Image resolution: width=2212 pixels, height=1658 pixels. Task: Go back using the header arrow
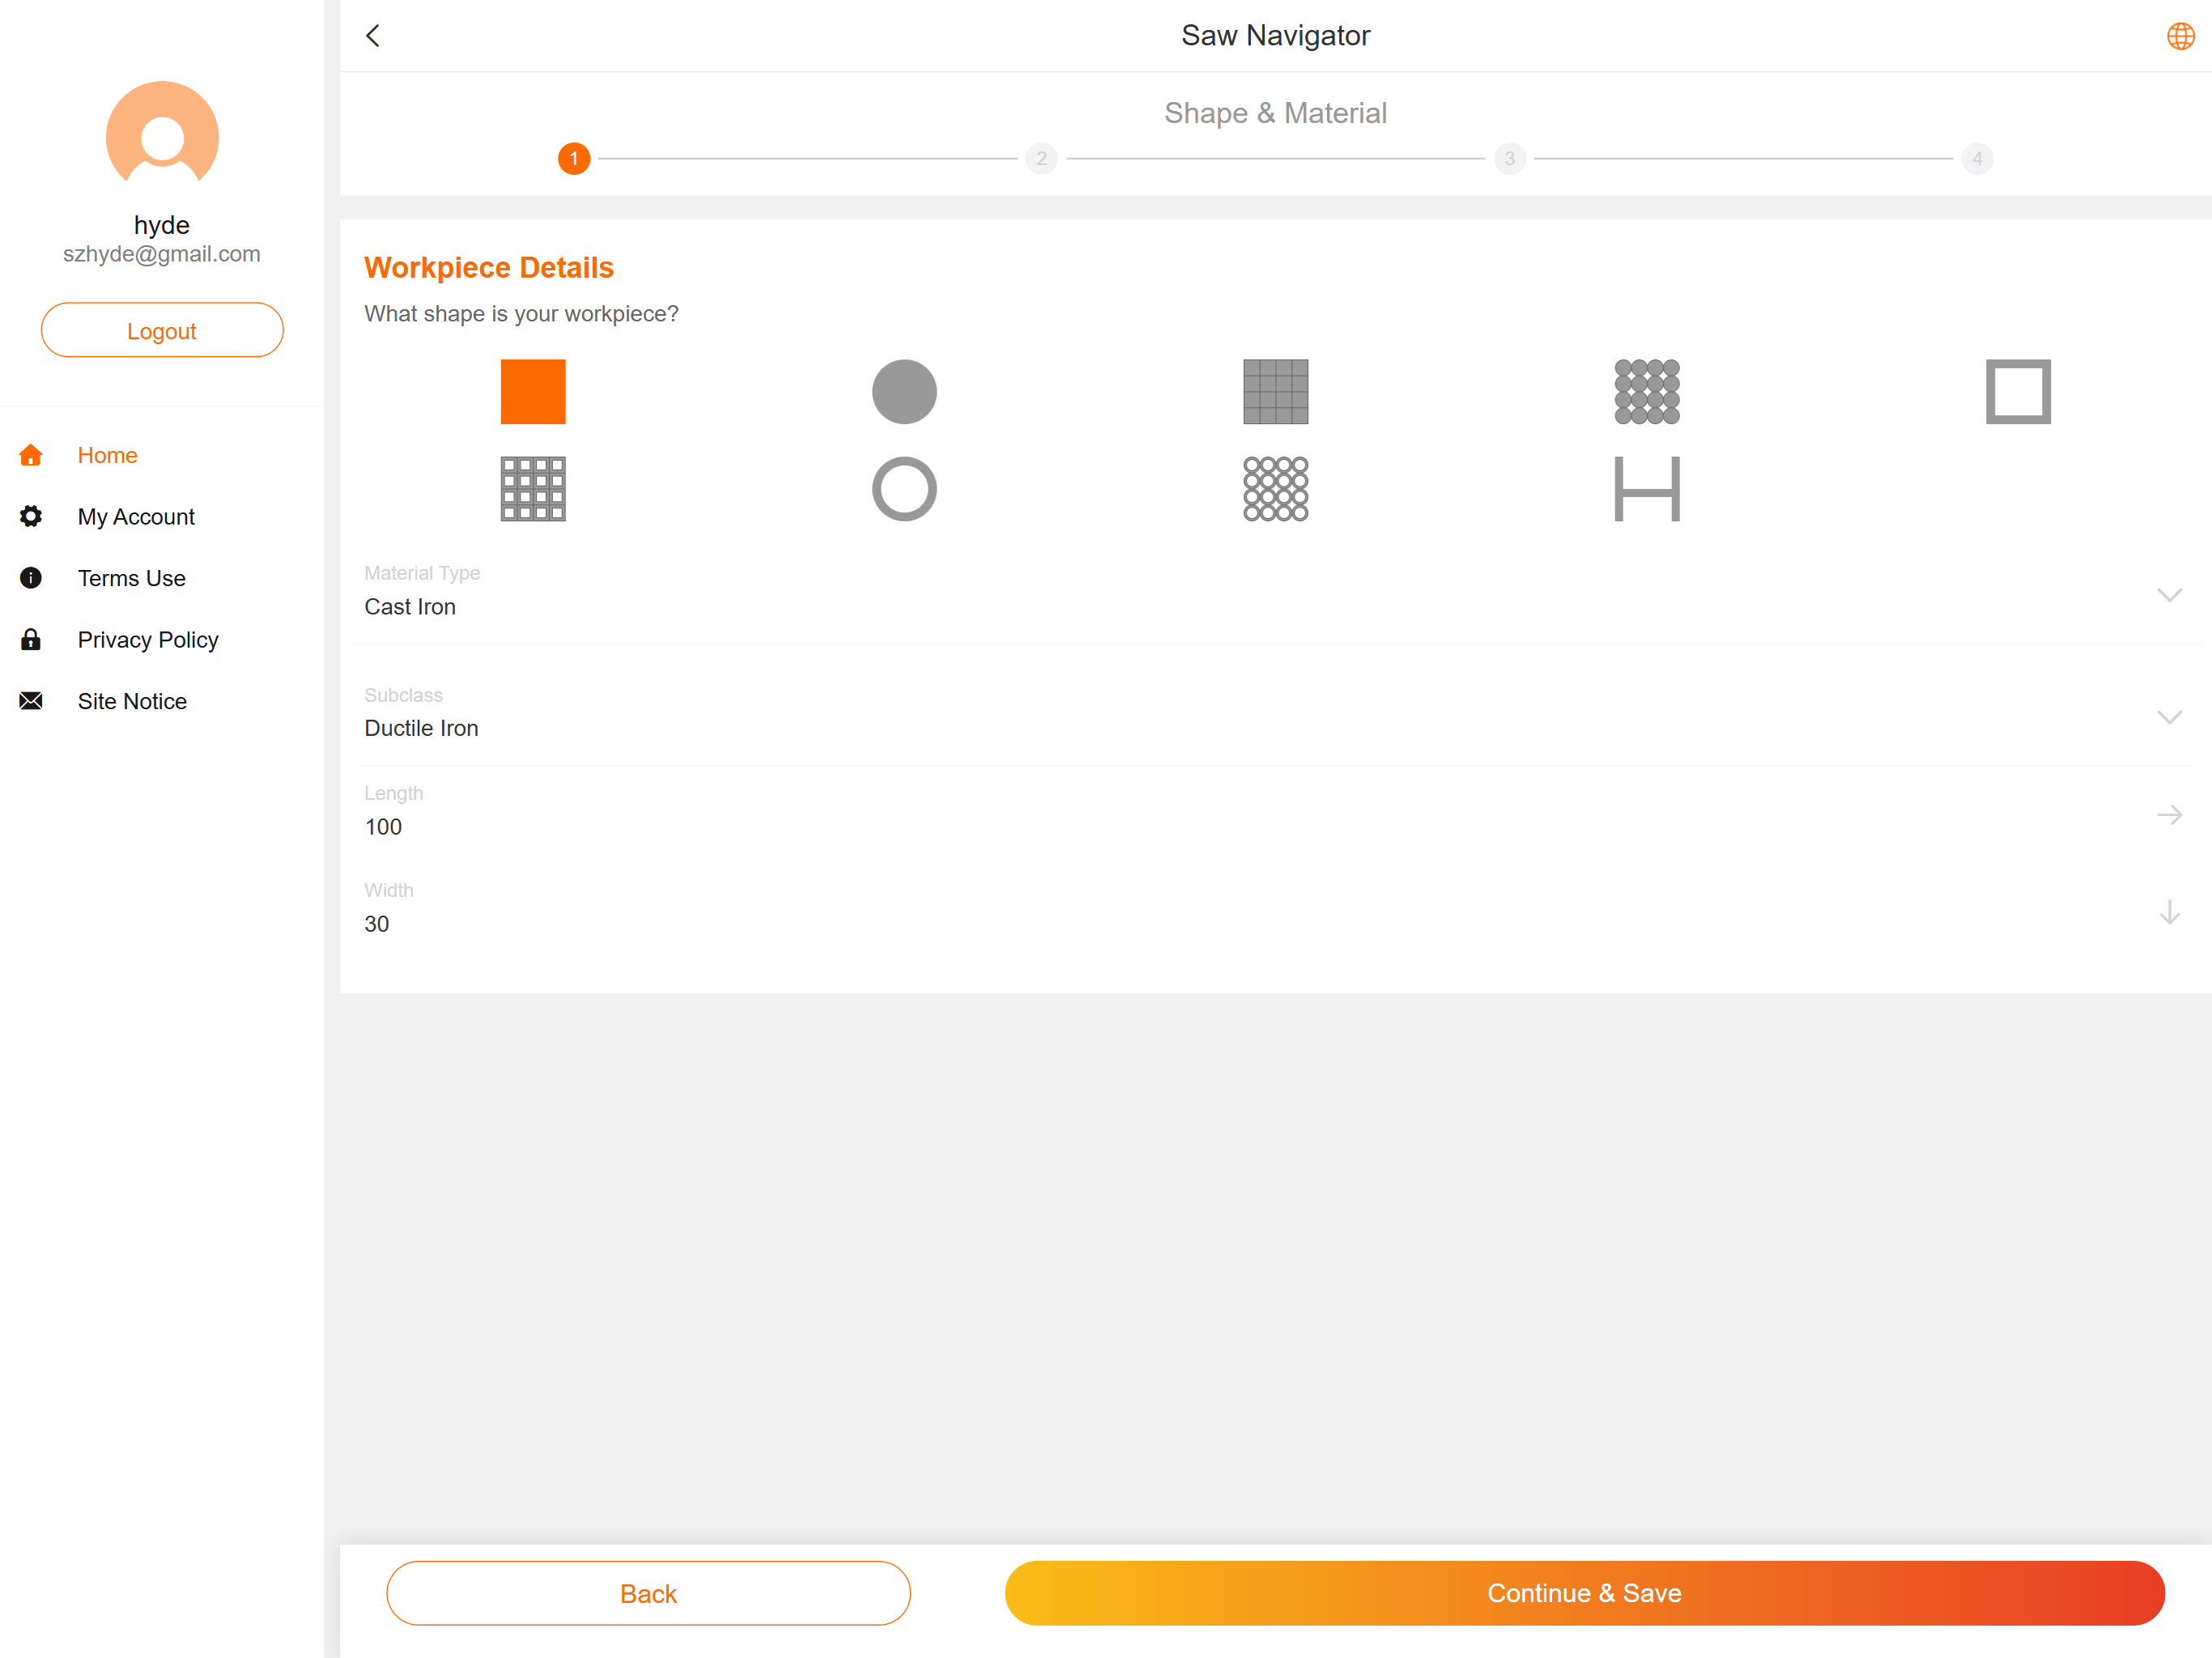click(x=373, y=36)
